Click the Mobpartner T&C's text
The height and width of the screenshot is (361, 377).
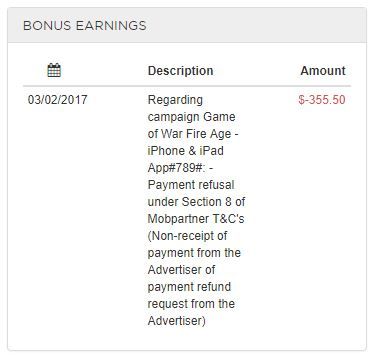[196, 219]
